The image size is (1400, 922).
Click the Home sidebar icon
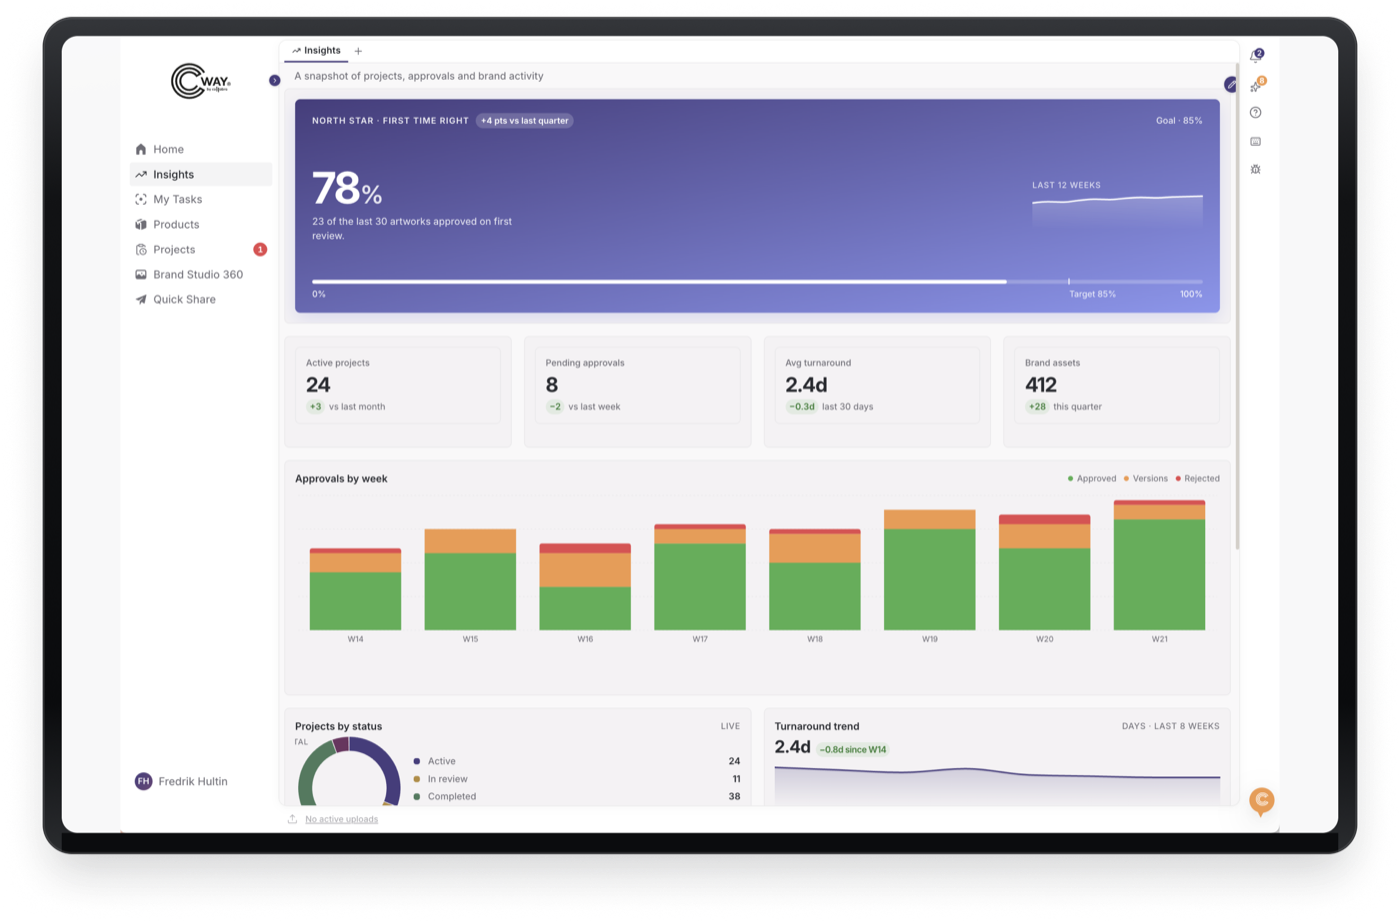point(141,149)
